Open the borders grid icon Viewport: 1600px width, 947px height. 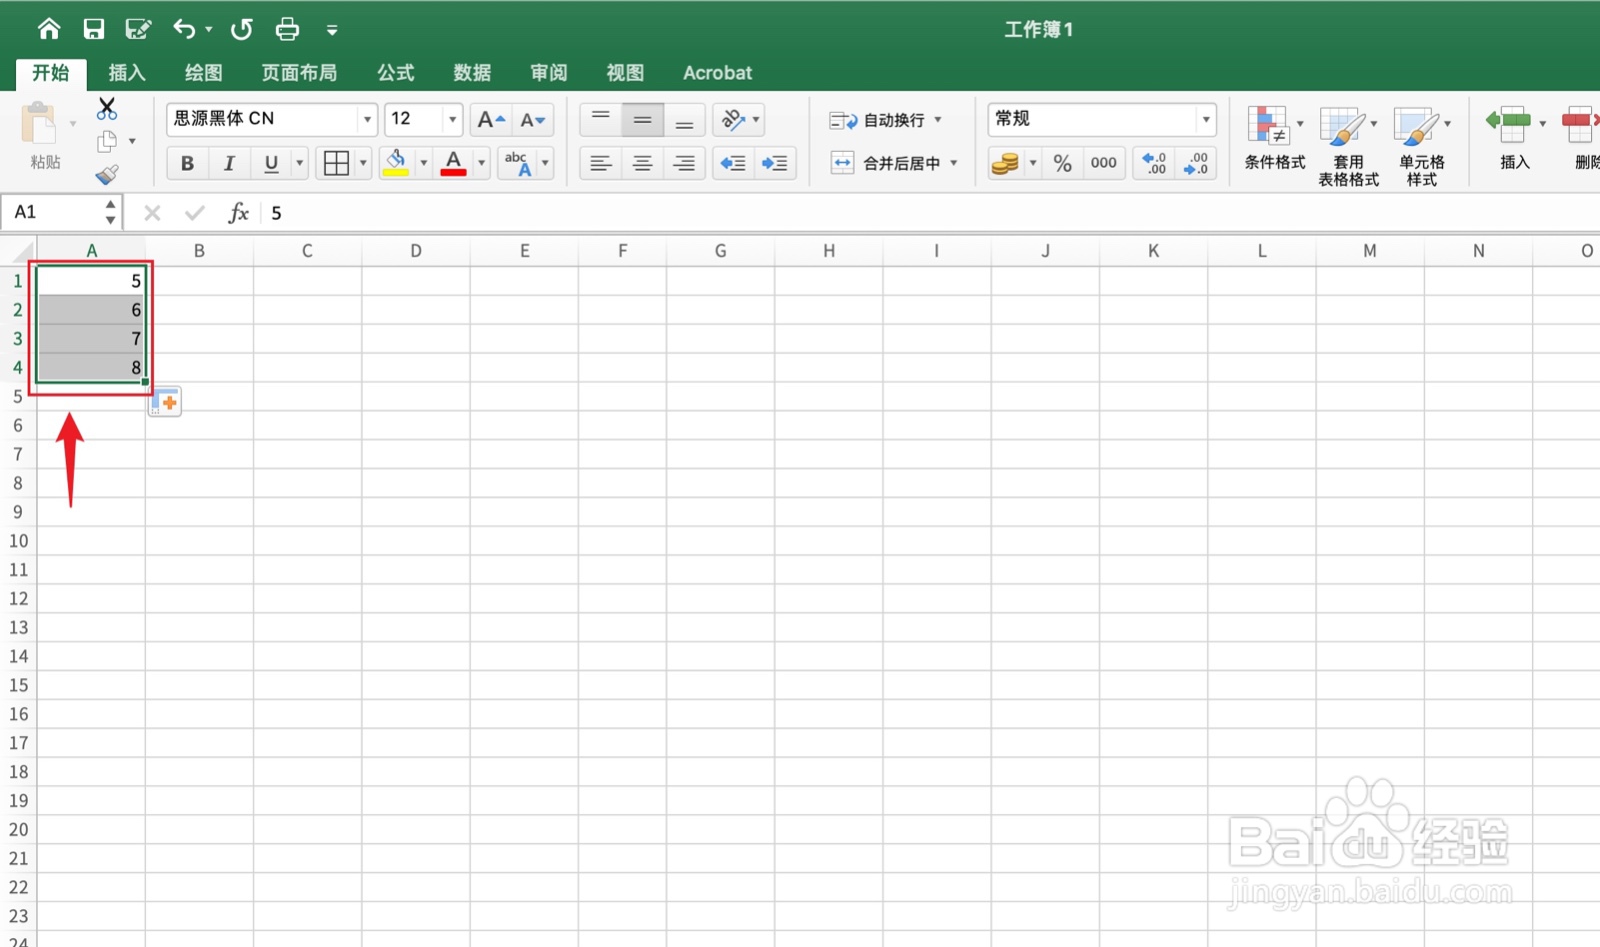pyautogui.click(x=337, y=163)
